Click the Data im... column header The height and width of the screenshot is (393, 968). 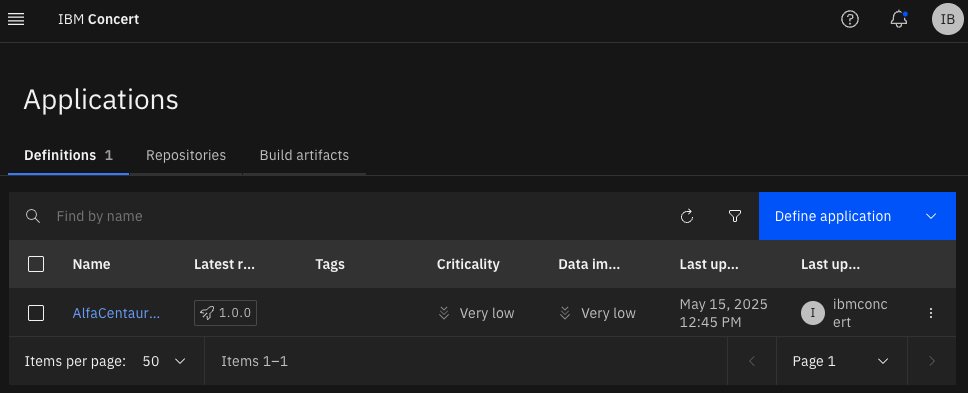point(589,264)
